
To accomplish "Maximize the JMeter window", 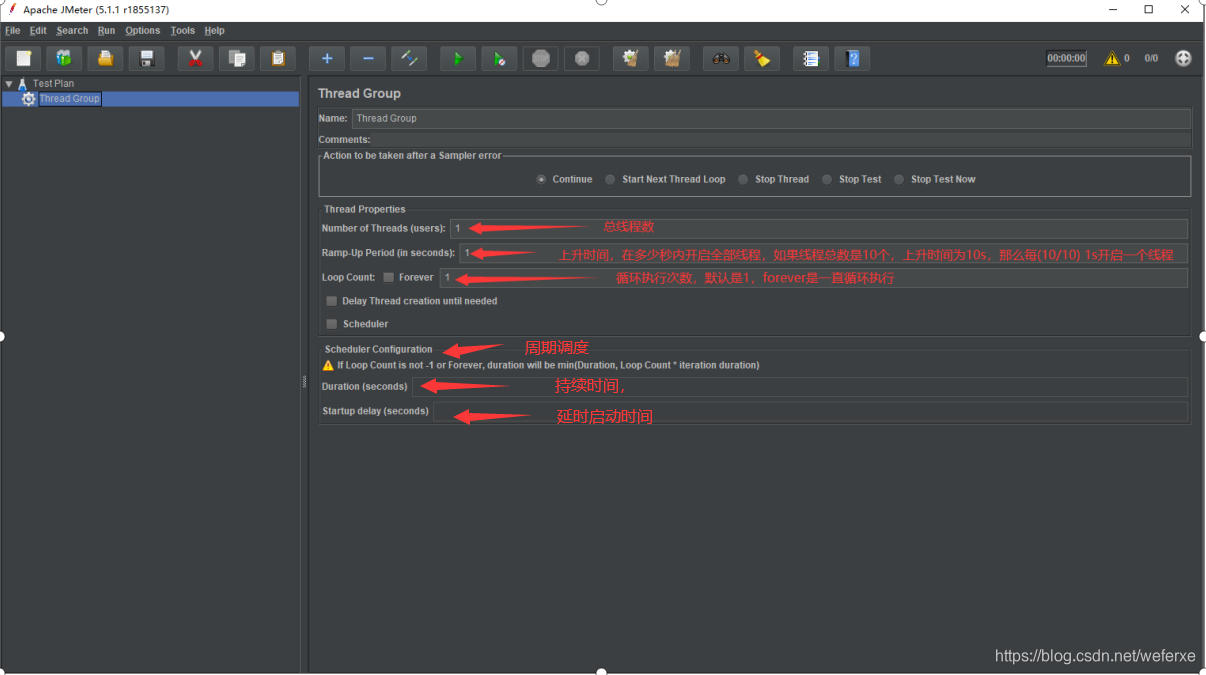I will tap(1148, 9).
